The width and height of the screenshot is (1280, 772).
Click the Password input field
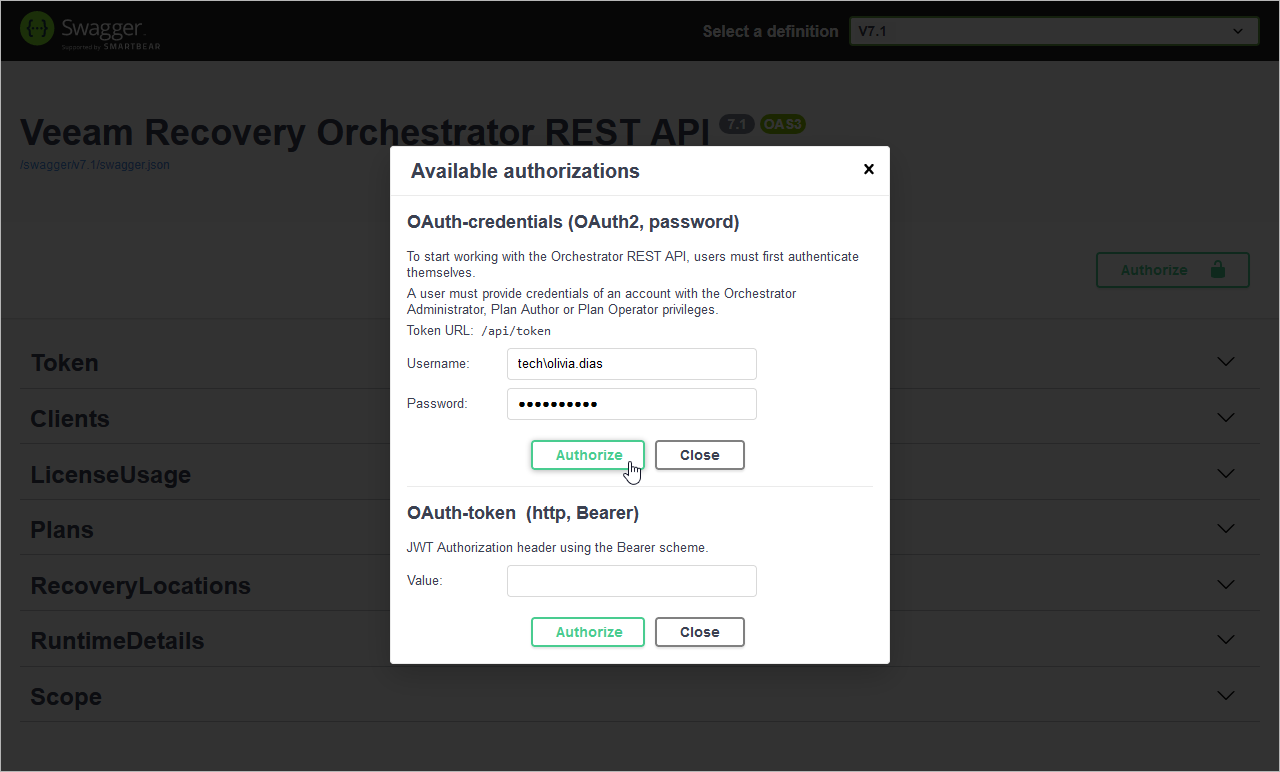(632, 404)
